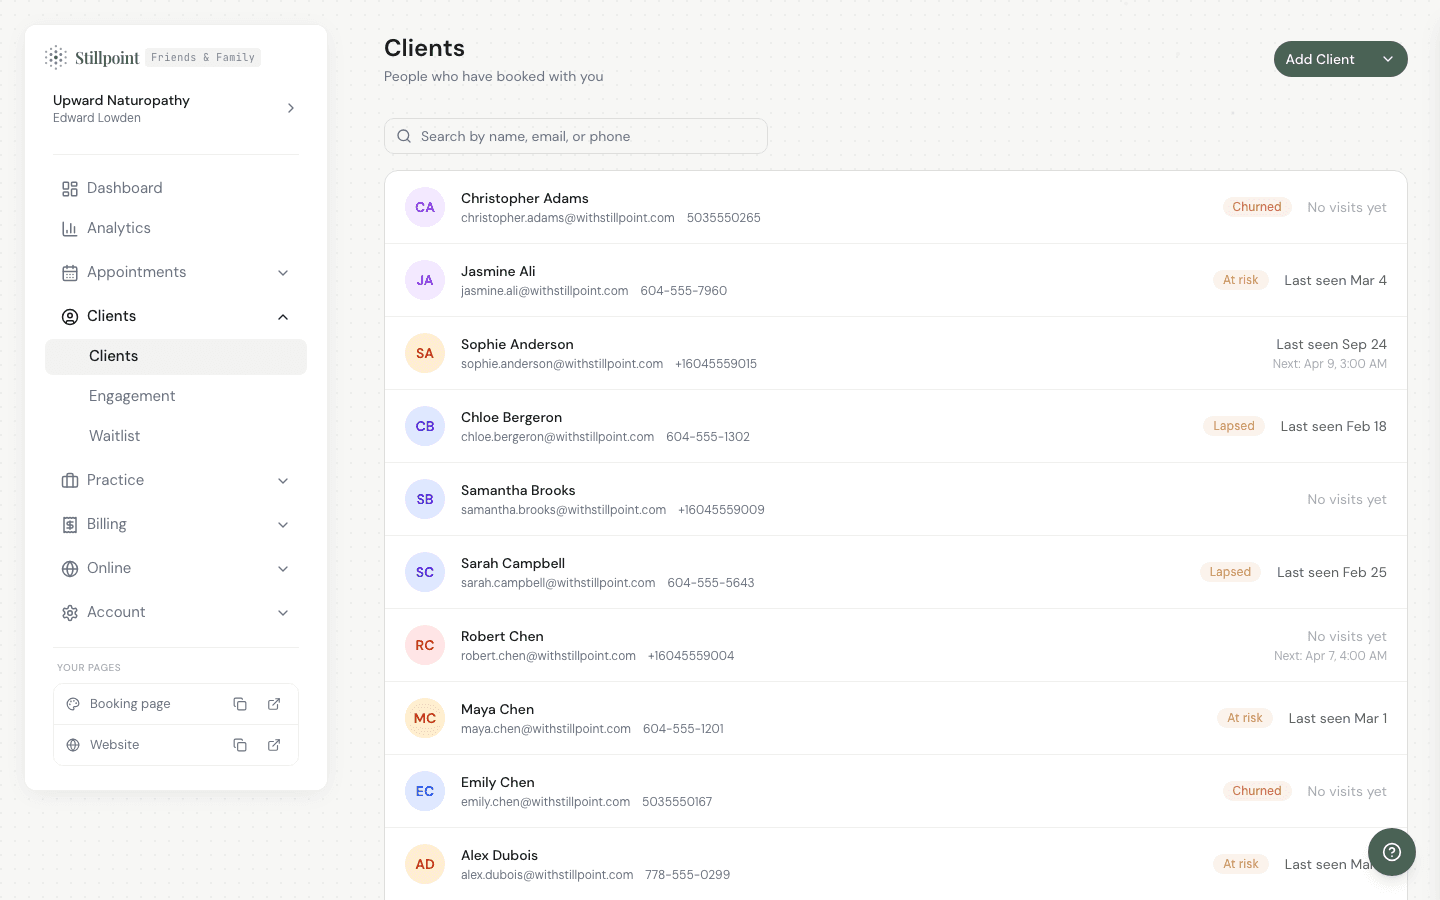Open the help question-mark bubble
The height and width of the screenshot is (900, 1440).
pos(1392,852)
